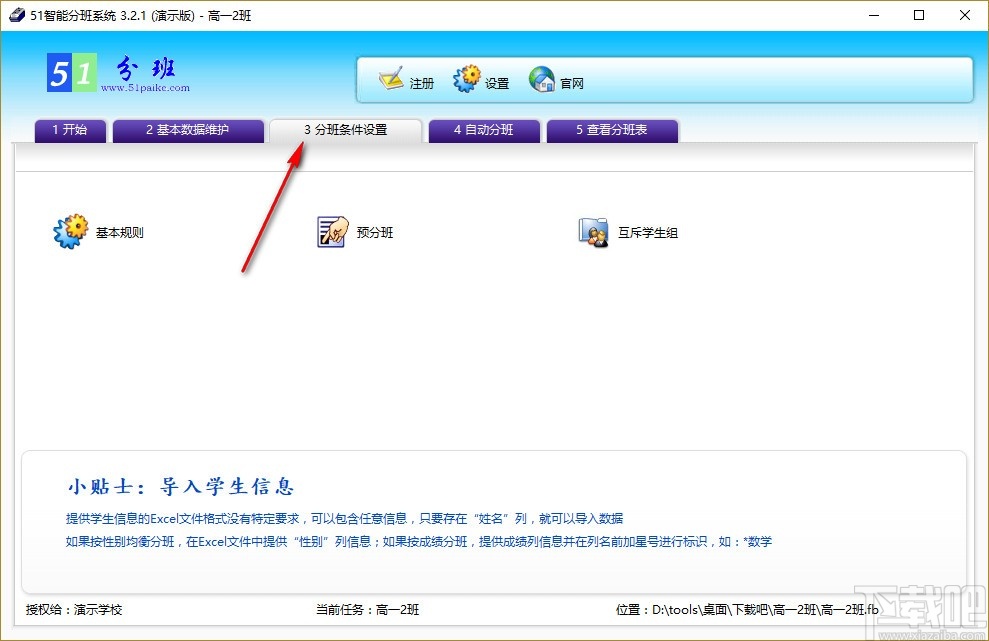Open the 注册 registration tool
Screen dimensions: 989x641
coord(405,80)
